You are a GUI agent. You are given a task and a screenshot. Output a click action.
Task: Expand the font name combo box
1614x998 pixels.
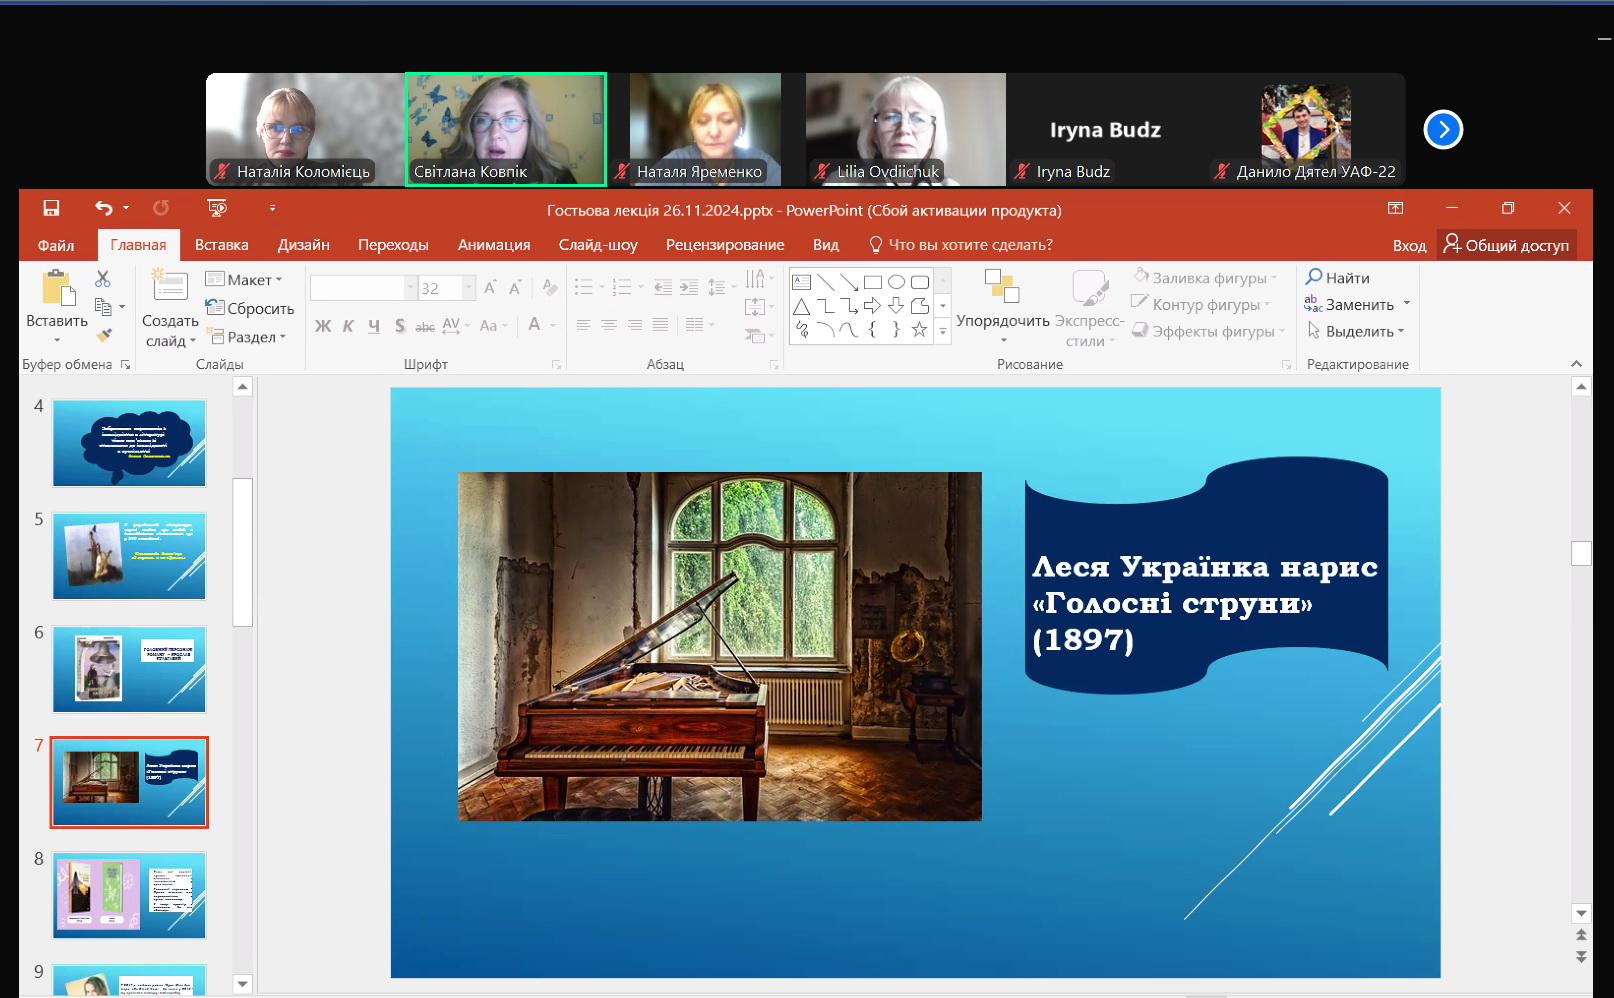point(410,288)
